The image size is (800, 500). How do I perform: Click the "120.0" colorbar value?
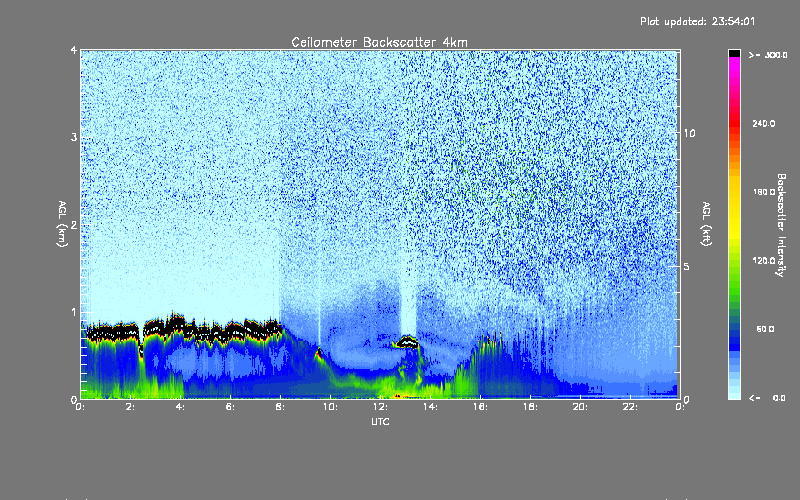[763, 261]
